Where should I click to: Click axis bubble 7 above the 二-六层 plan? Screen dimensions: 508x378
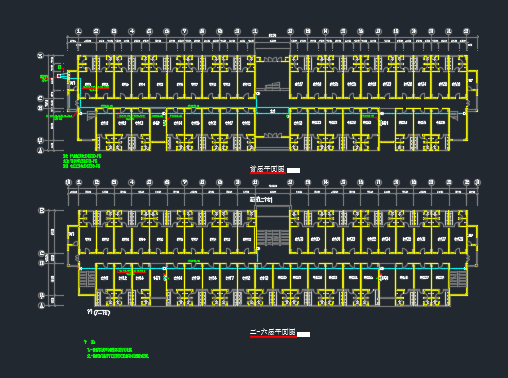coord(184,182)
